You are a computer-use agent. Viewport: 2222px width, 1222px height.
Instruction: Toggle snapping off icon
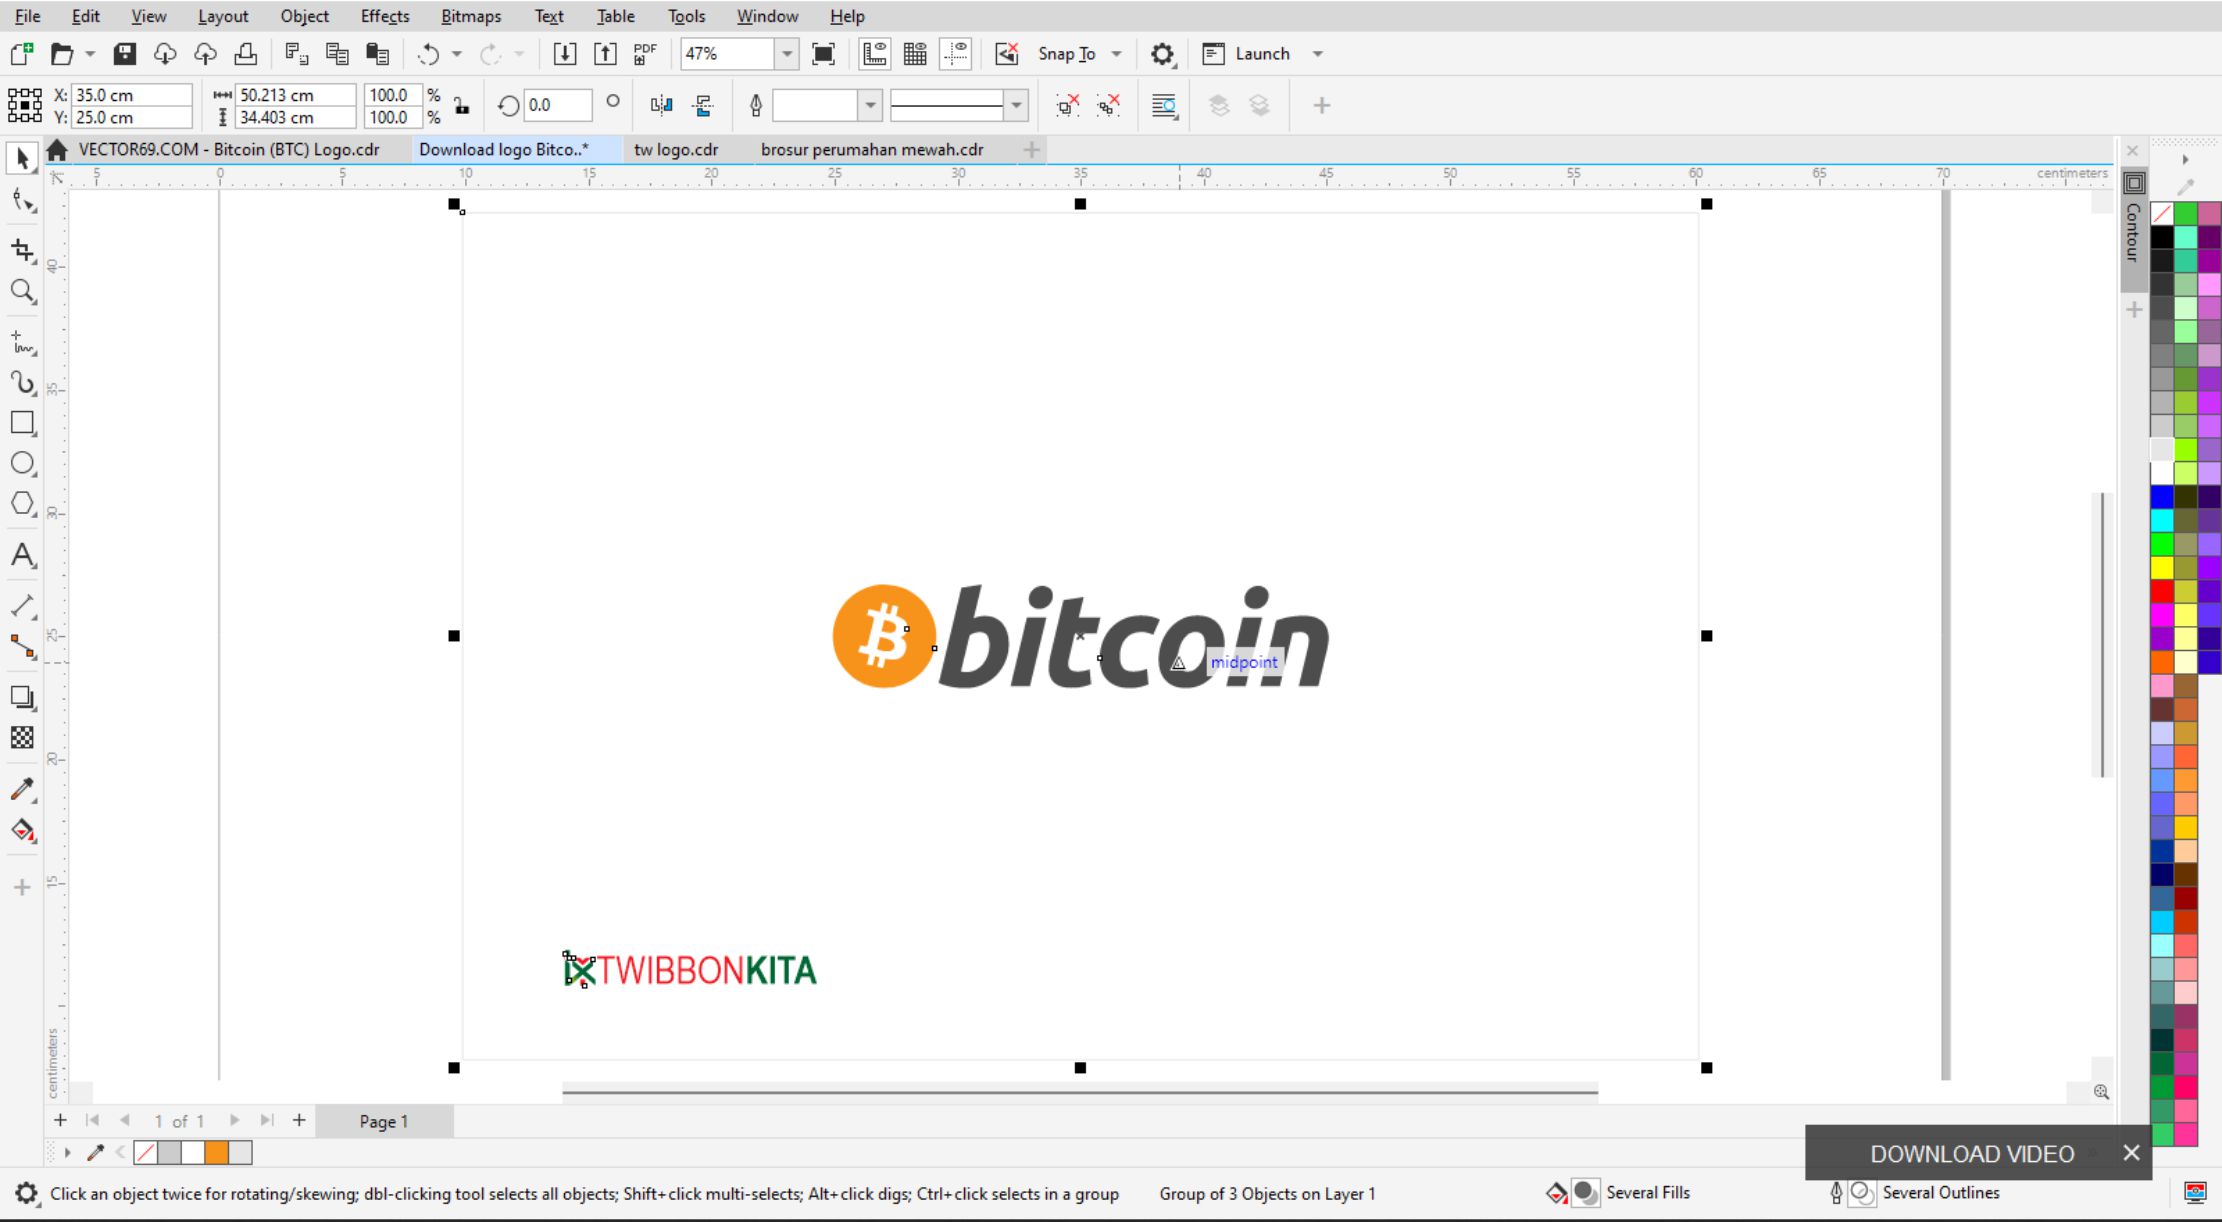coord(1007,54)
